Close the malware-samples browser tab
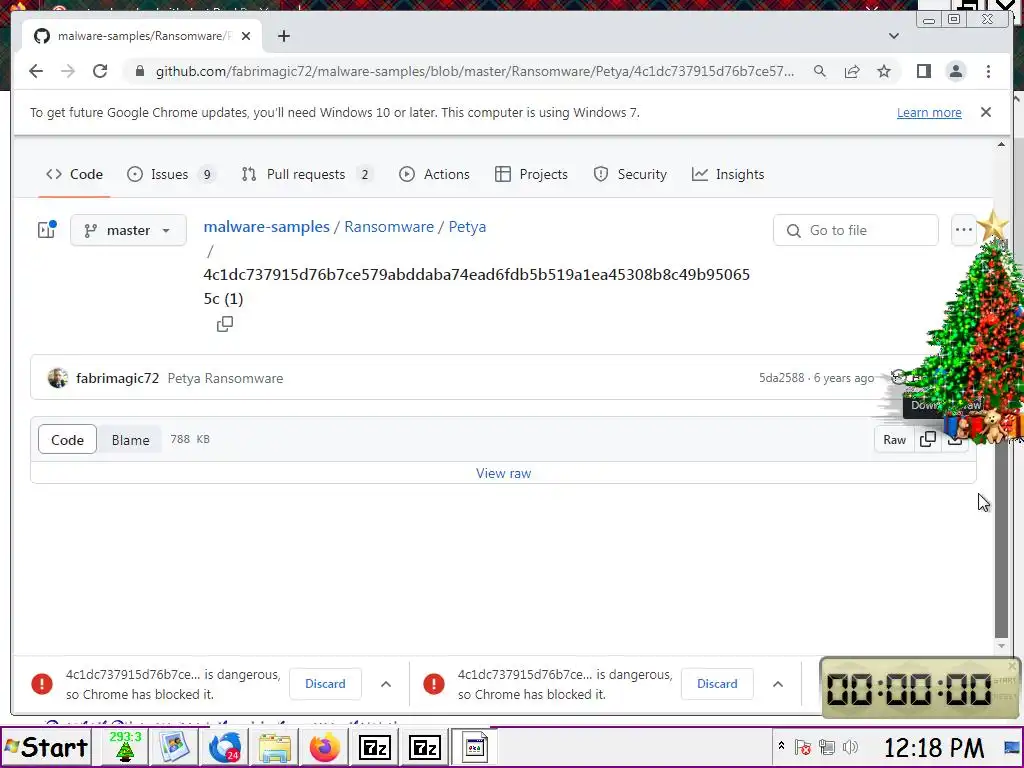This screenshot has height=768, width=1024. 246,36
